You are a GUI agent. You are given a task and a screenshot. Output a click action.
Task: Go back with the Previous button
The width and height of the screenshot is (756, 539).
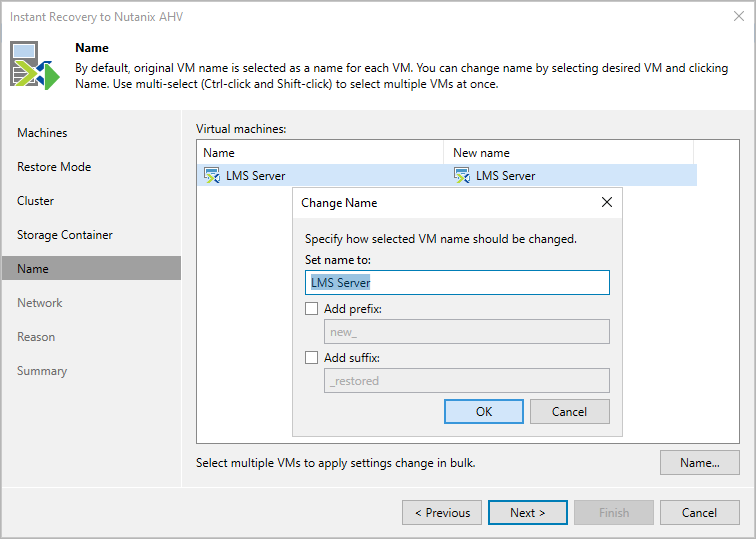(442, 513)
